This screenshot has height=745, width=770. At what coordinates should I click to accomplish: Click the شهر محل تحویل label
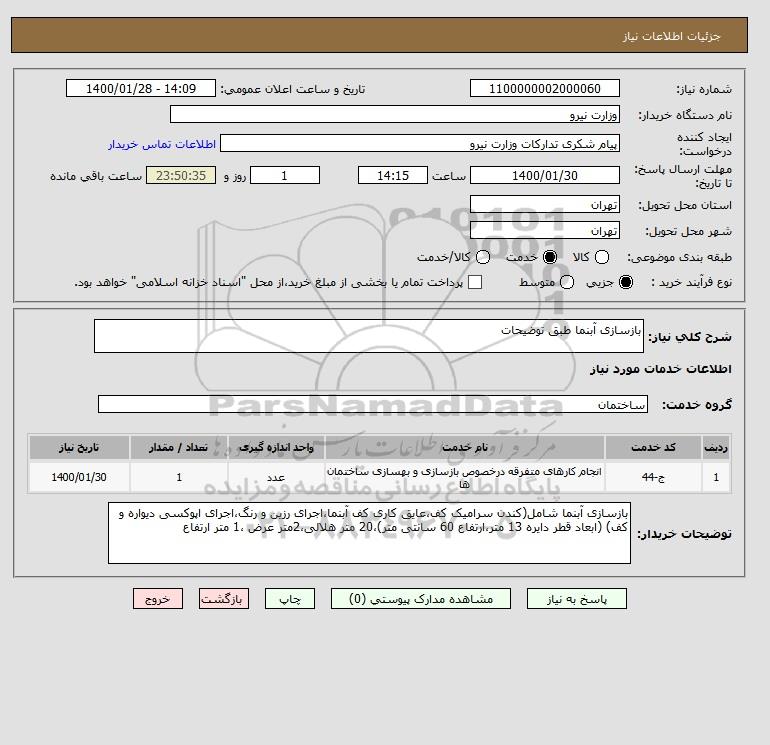point(688,231)
